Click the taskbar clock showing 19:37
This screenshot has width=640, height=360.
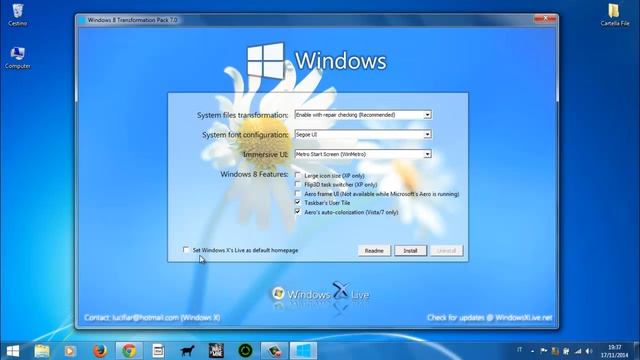pyautogui.click(x=614, y=351)
